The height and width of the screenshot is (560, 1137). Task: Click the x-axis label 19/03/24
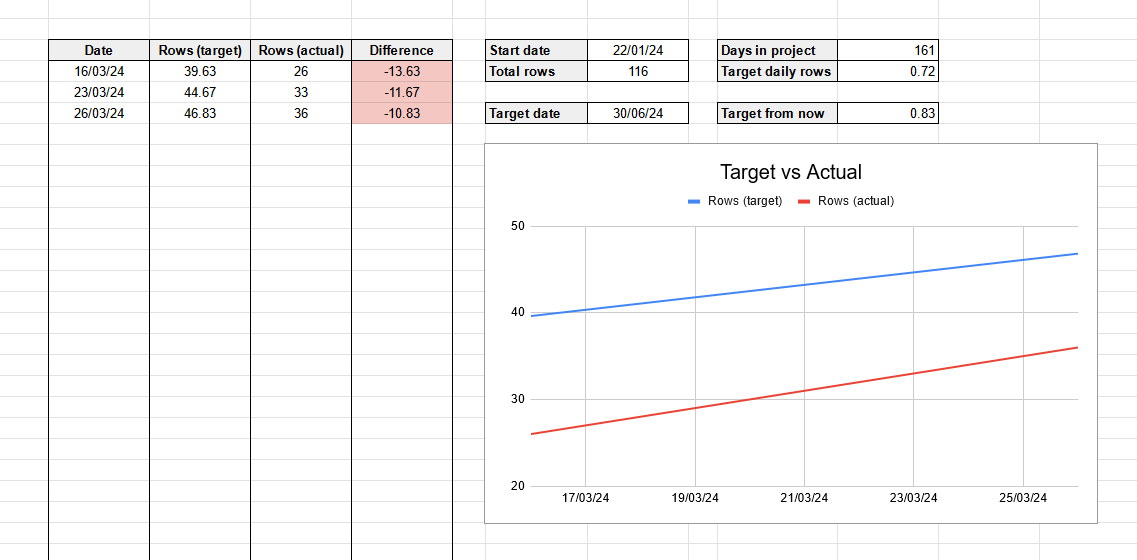[x=695, y=498]
